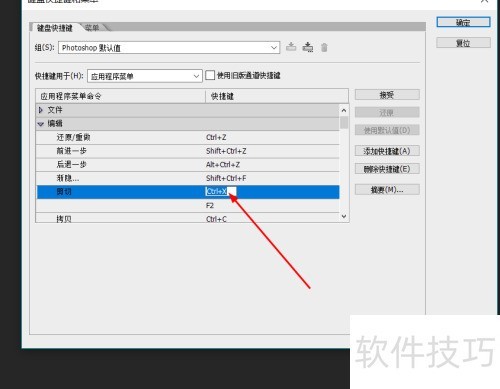
Task: Click the Ctrl+Z shortcut cell
Action: click(x=216, y=137)
